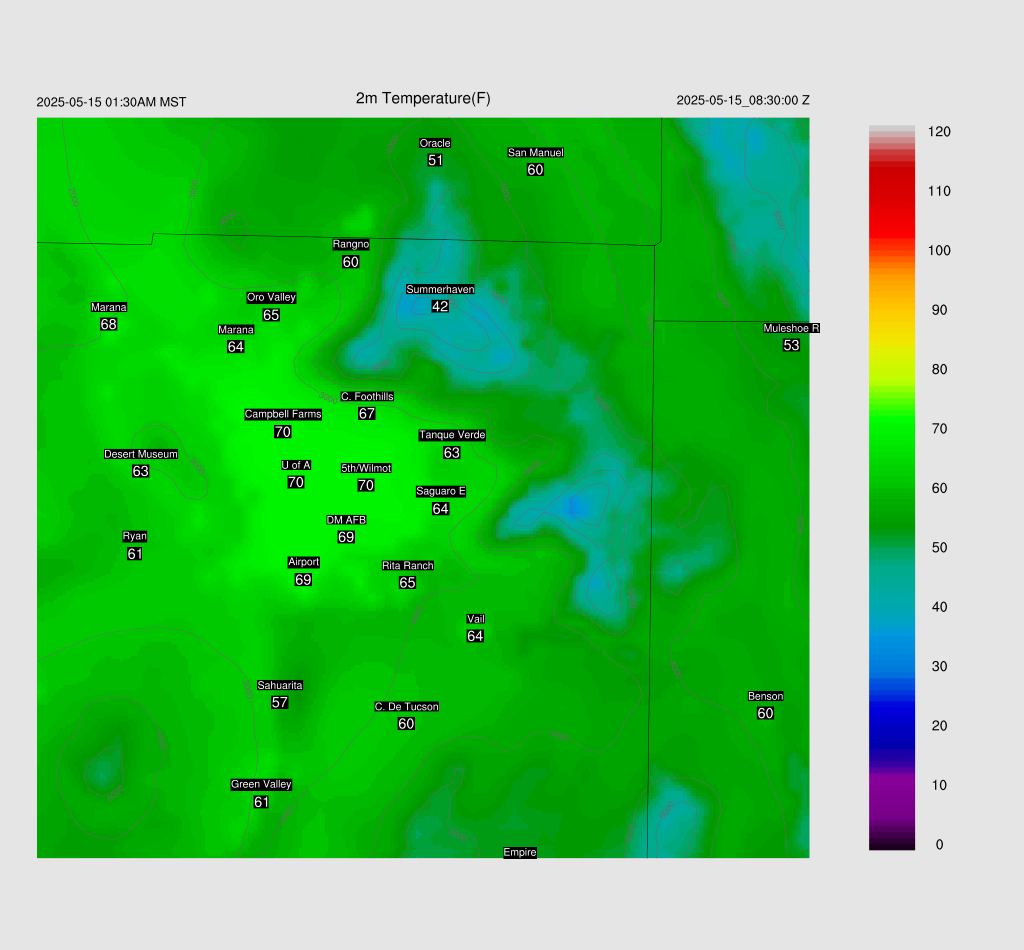Click the 61 reading under Green Valley

(x=261, y=802)
